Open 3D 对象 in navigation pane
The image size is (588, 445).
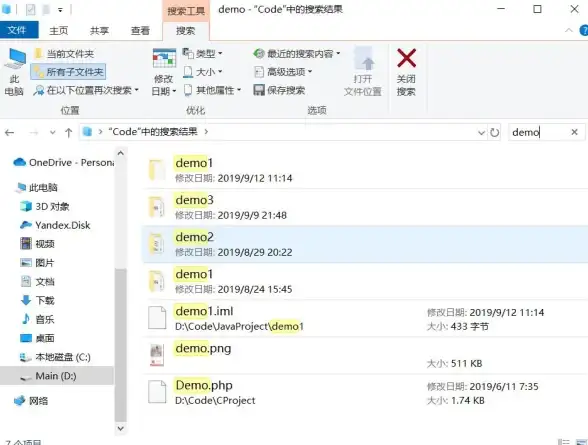pyautogui.click(x=45, y=206)
